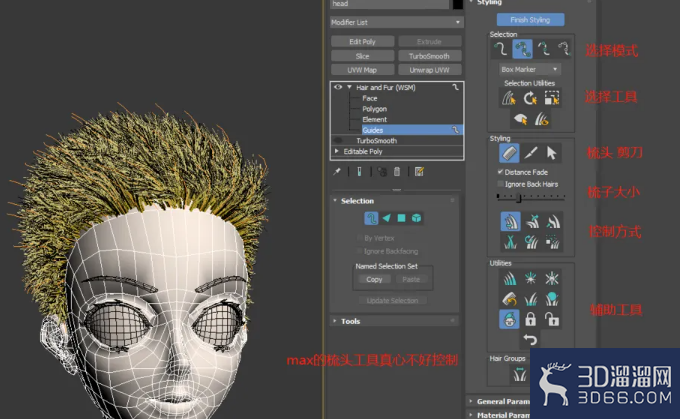Enable the Ignore Back Hairs checkbox
The image size is (680, 419).
coord(500,184)
